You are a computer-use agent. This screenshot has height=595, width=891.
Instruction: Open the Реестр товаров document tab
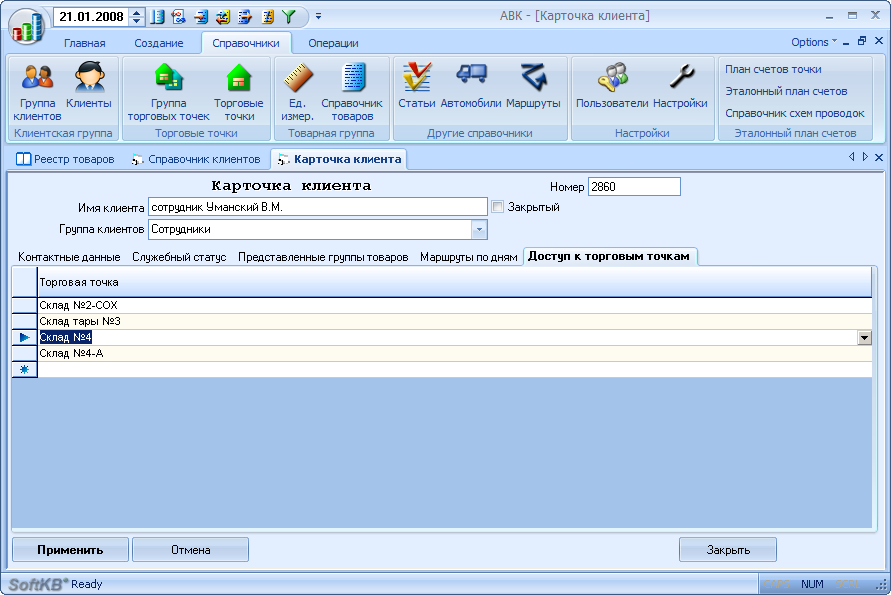pyautogui.click(x=65, y=159)
